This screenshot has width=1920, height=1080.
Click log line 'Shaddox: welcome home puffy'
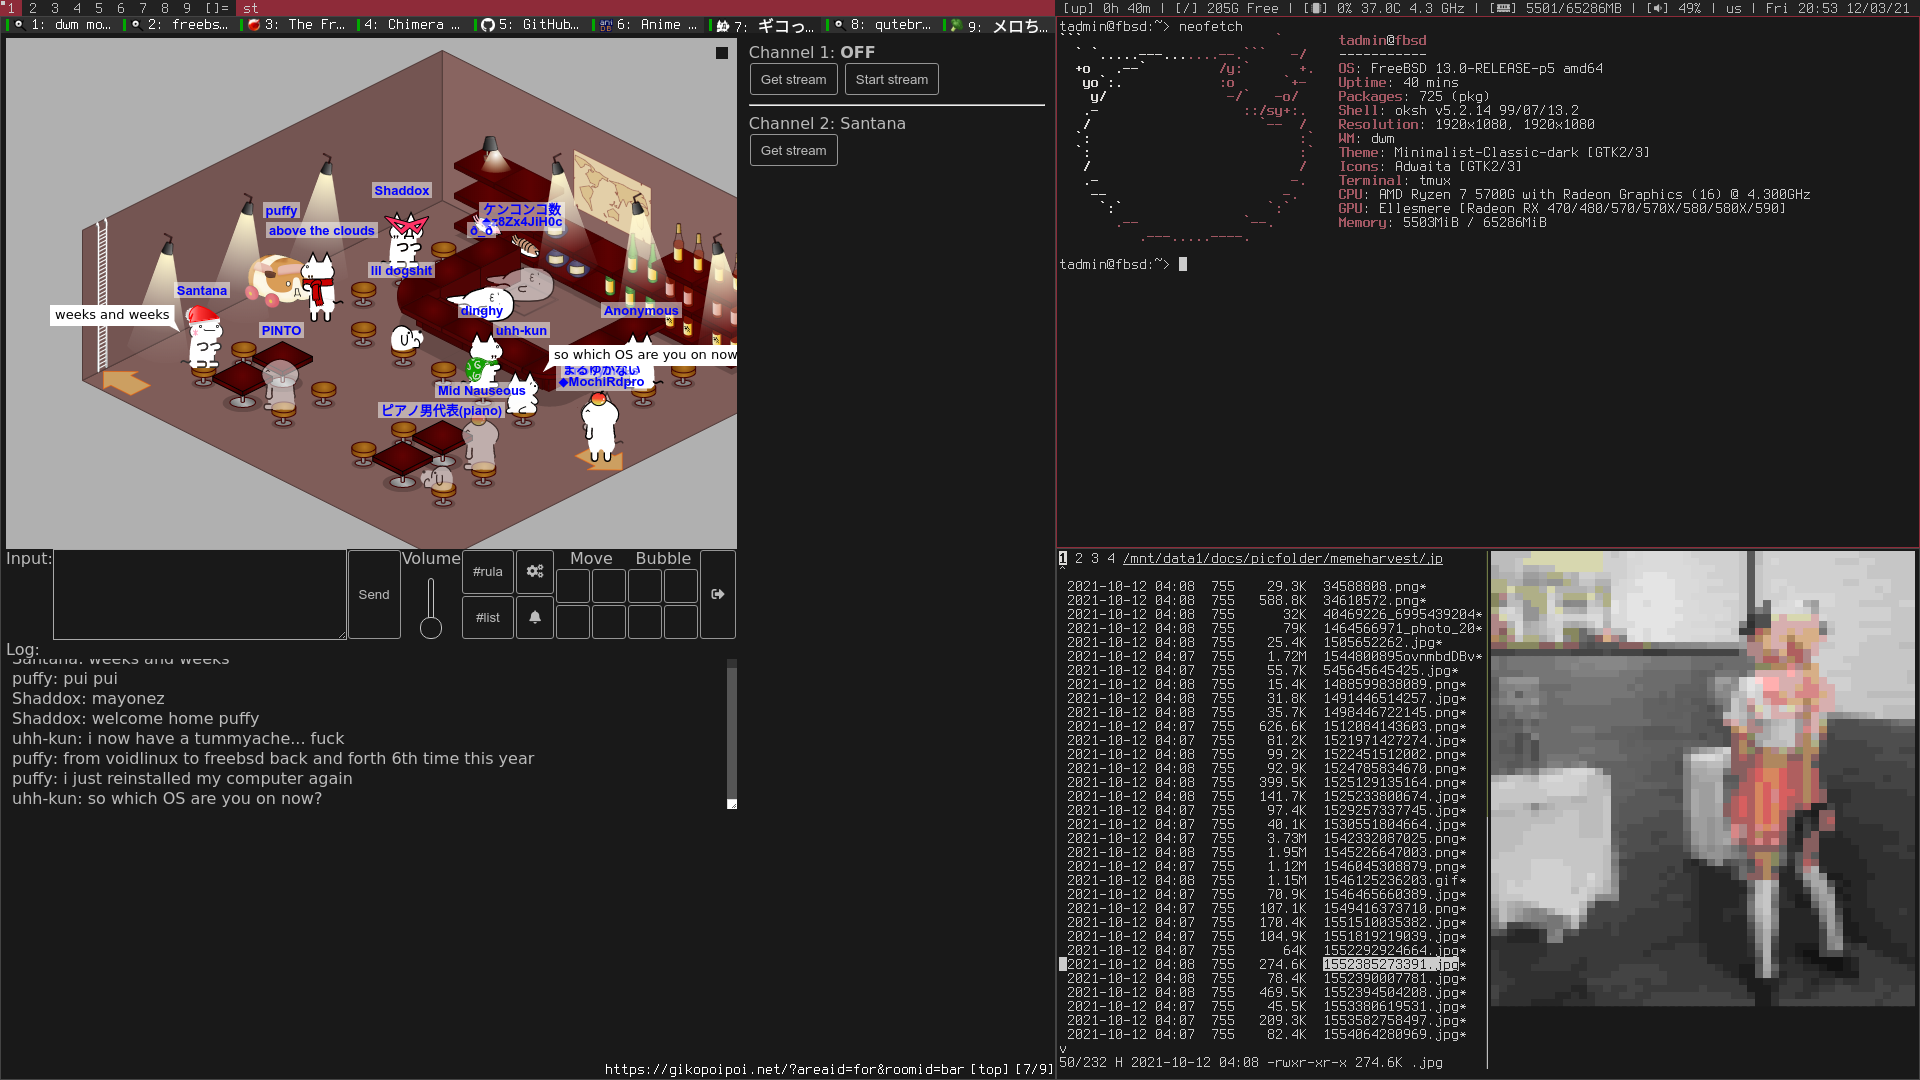pyautogui.click(x=135, y=718)
